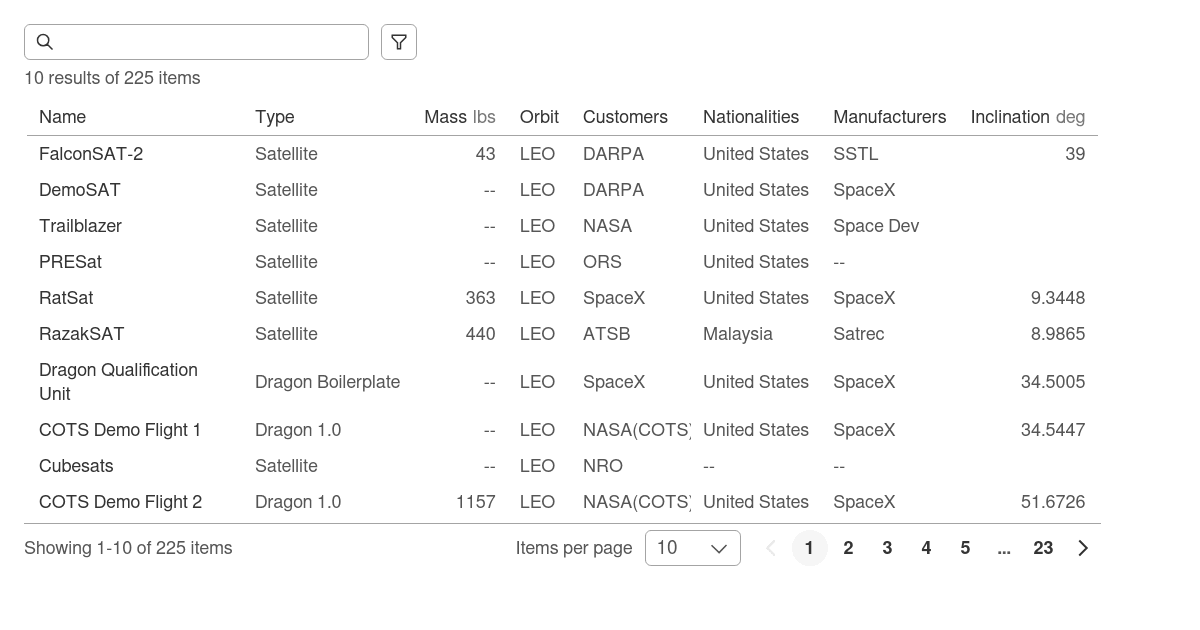This screenshot has height=630, width=1200.
Task: Select page 5 in pagination
Action: pyautogui.click(x=965, y=548)
